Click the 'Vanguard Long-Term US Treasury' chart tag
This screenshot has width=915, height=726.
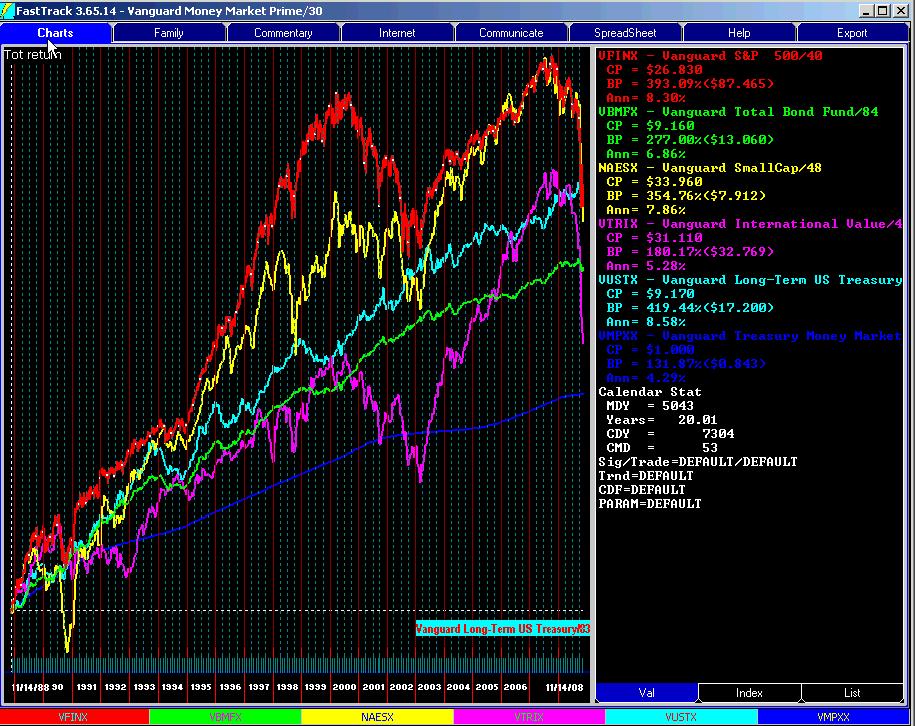click(502, 629)
